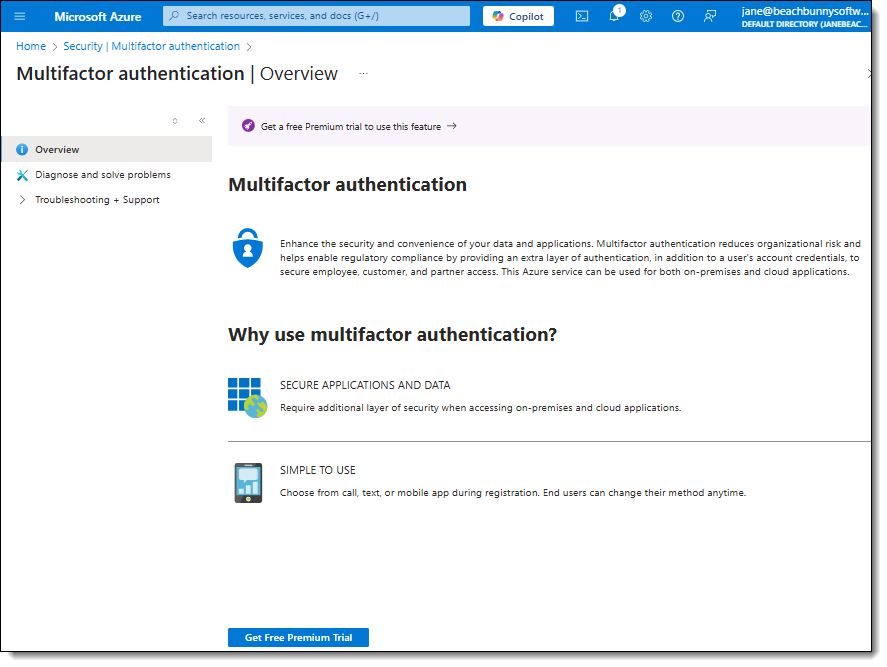This screenshot has width=887, height=667.
Task: Open the ellipsis more options next to title
Action: [364, 74]
